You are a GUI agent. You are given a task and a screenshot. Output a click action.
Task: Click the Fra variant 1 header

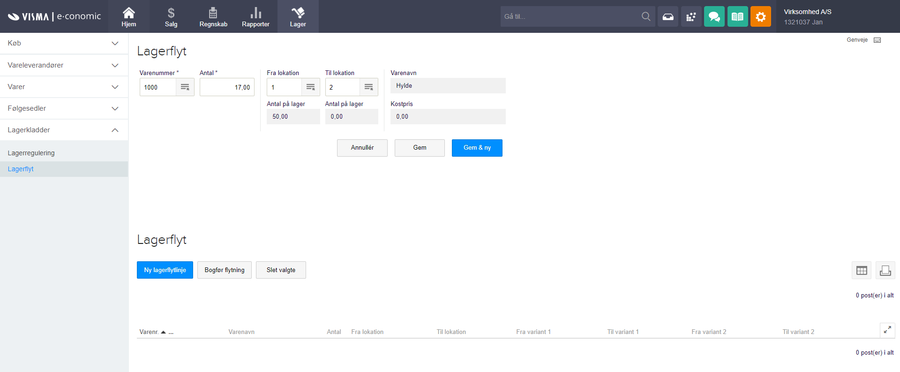[533, 332]
